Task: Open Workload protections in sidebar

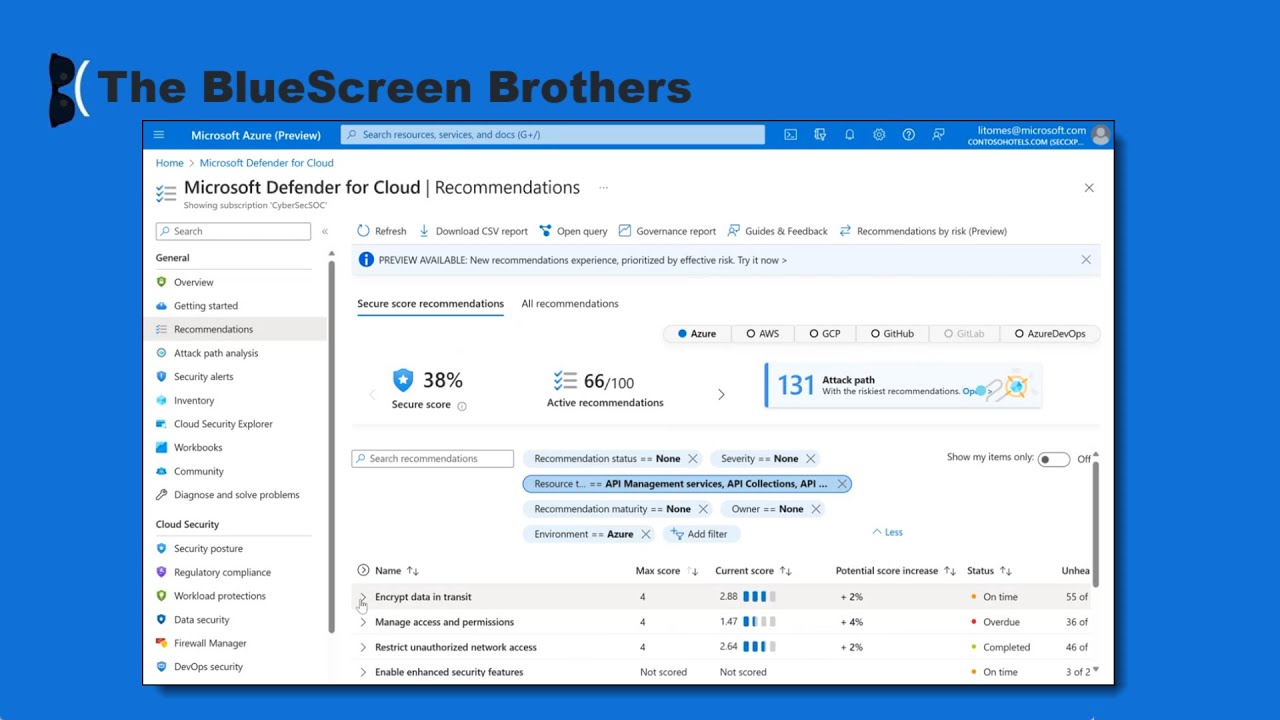Action: click(219, 596)
